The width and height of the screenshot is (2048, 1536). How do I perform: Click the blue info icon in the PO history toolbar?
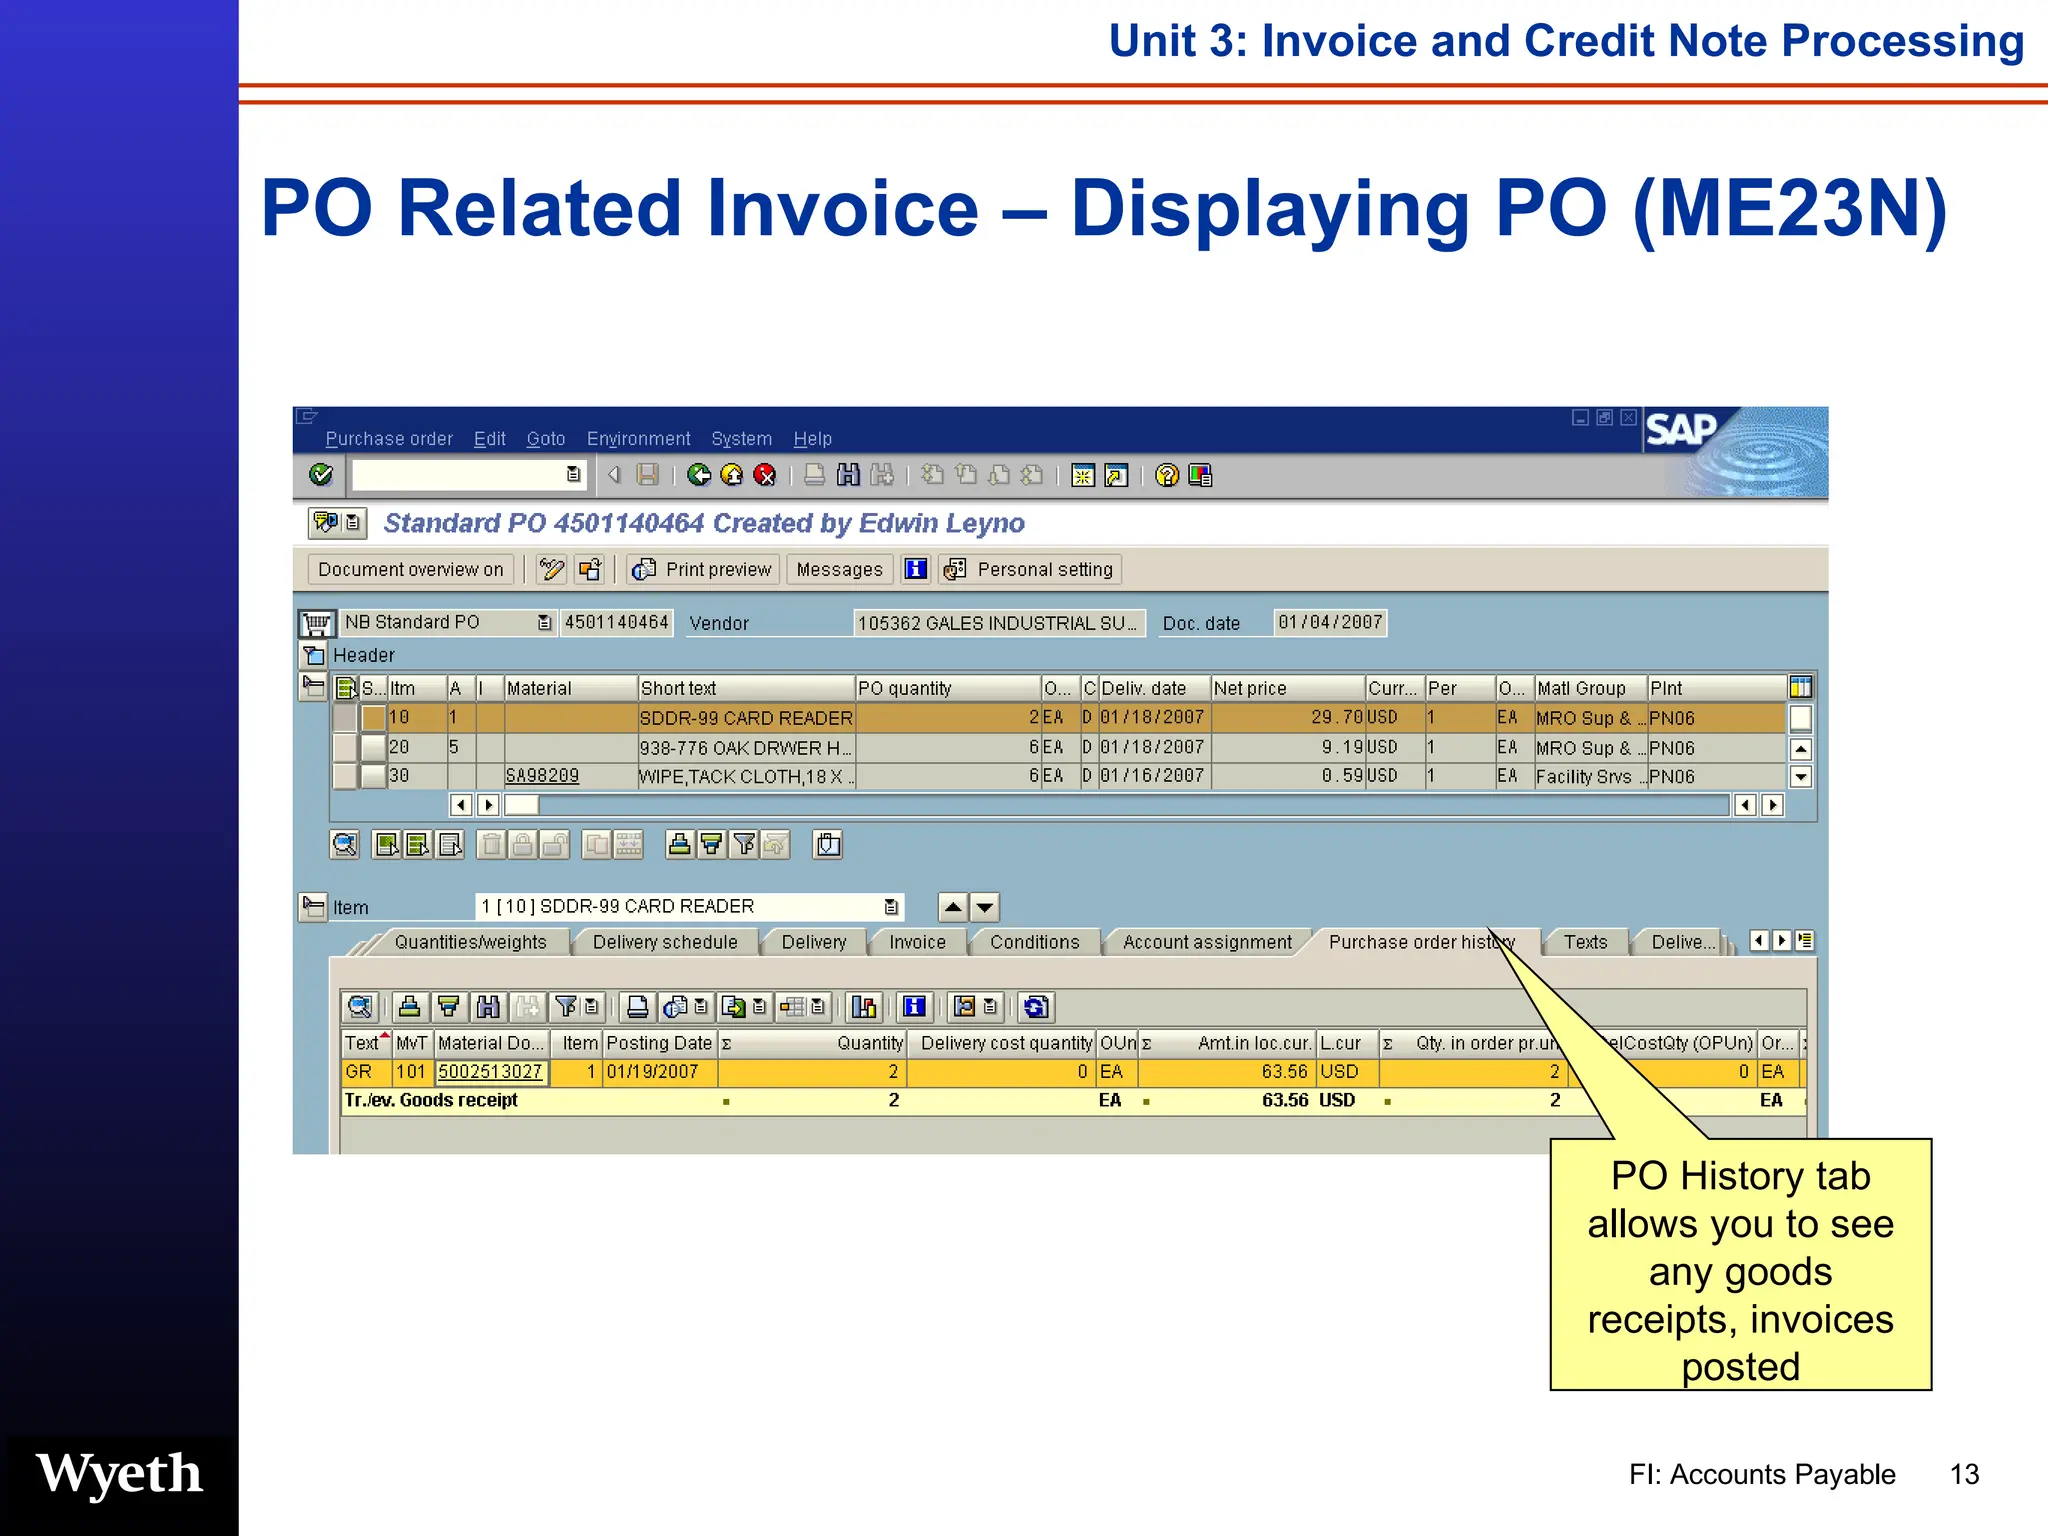(x=914, y=1007)
